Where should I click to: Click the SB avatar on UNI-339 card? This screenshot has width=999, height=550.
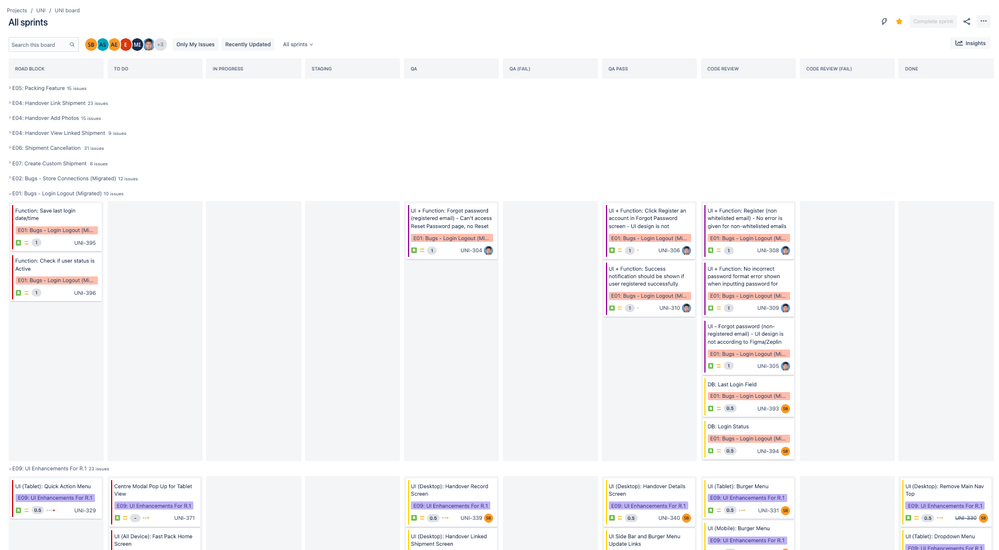(489, 518)
